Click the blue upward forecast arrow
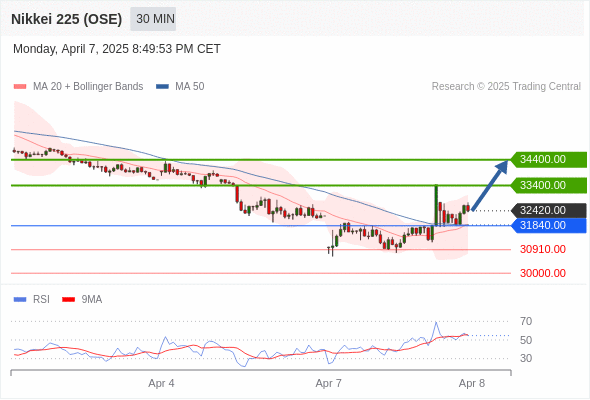Image resolution: width=590 pixels, height=400 pixels. click(490, 186)
